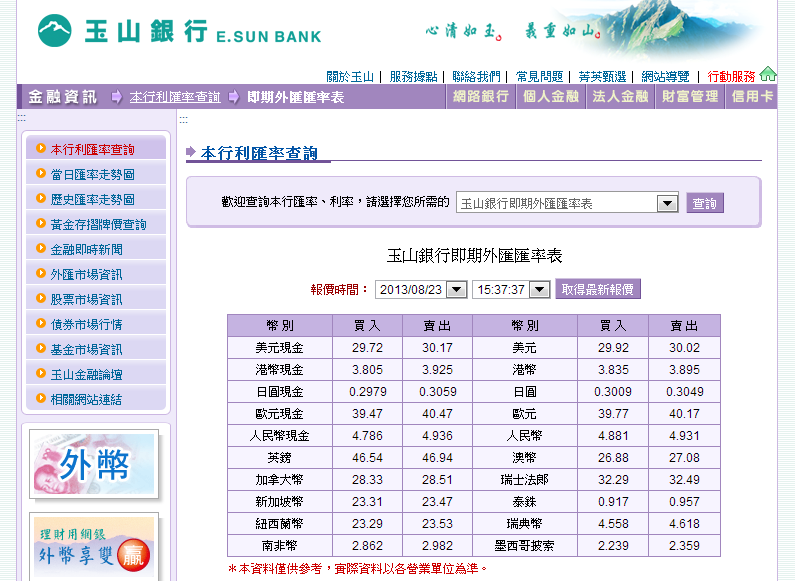Click the 人民幣現金 currency cell
Viewport: 795px width, 581px height.
coord(279,435)
